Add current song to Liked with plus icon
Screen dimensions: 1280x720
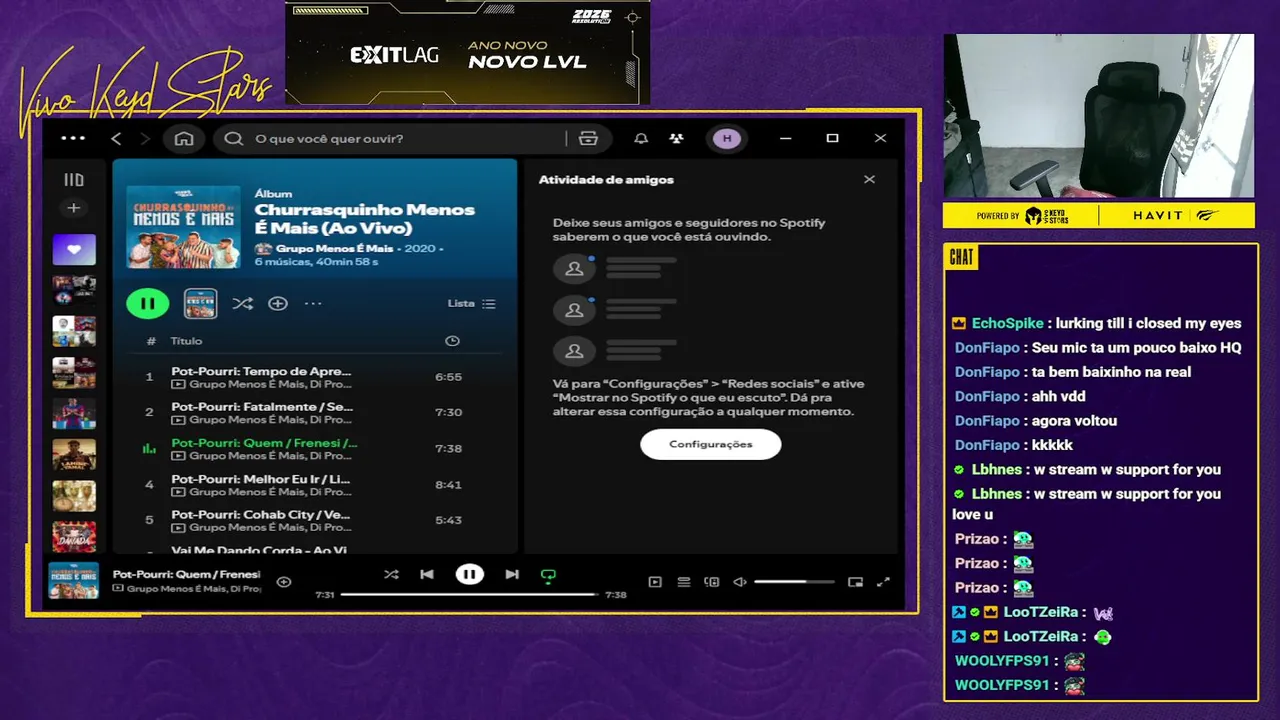pyautogui.click(x=284, y=581)
